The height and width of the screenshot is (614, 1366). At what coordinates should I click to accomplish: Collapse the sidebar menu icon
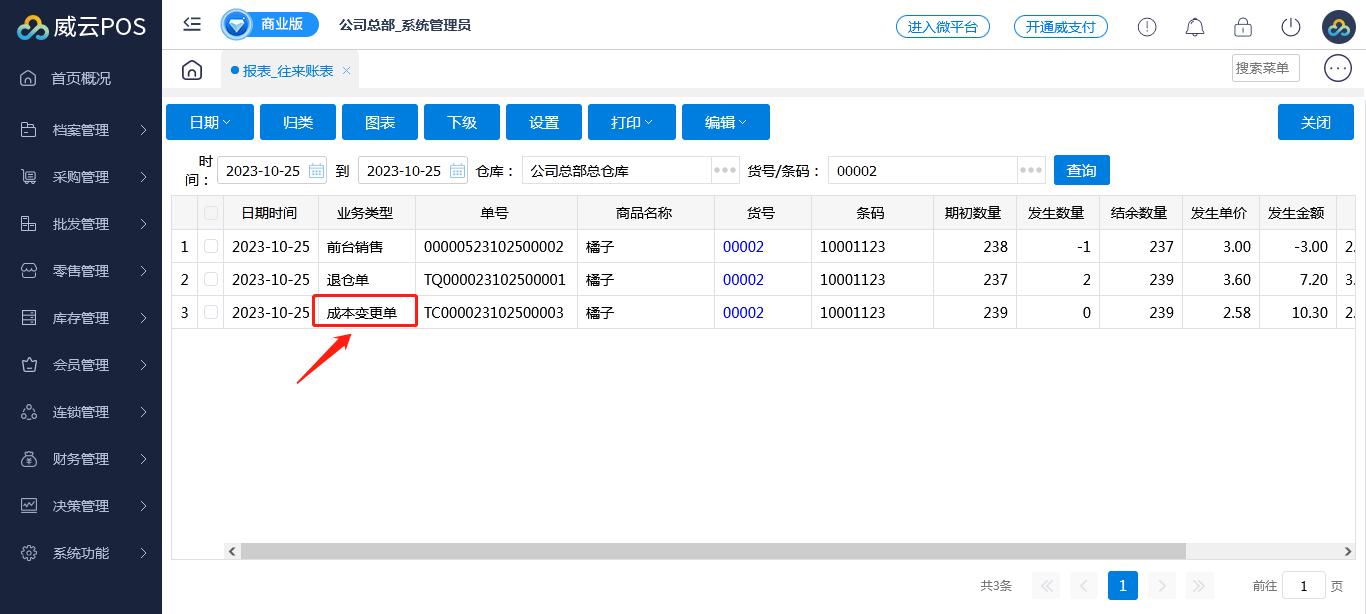click(192, 25)
